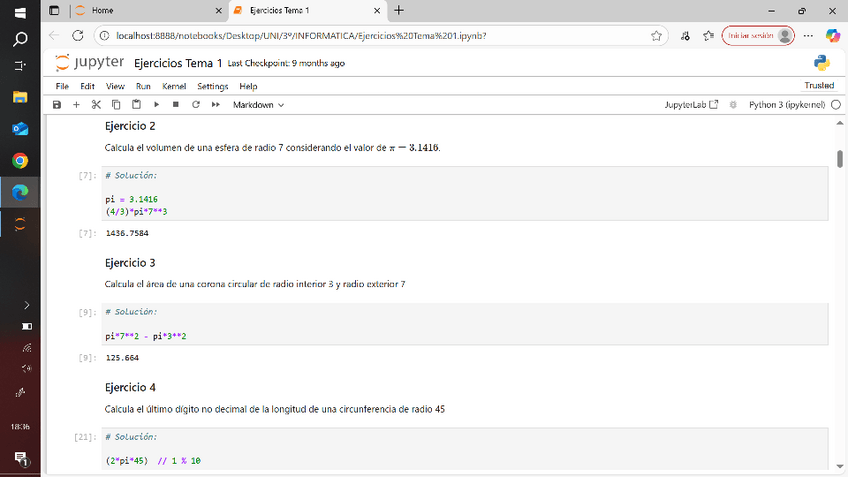Click the output value 1436.7584
The image size is (848, 477).
(127, 233)
